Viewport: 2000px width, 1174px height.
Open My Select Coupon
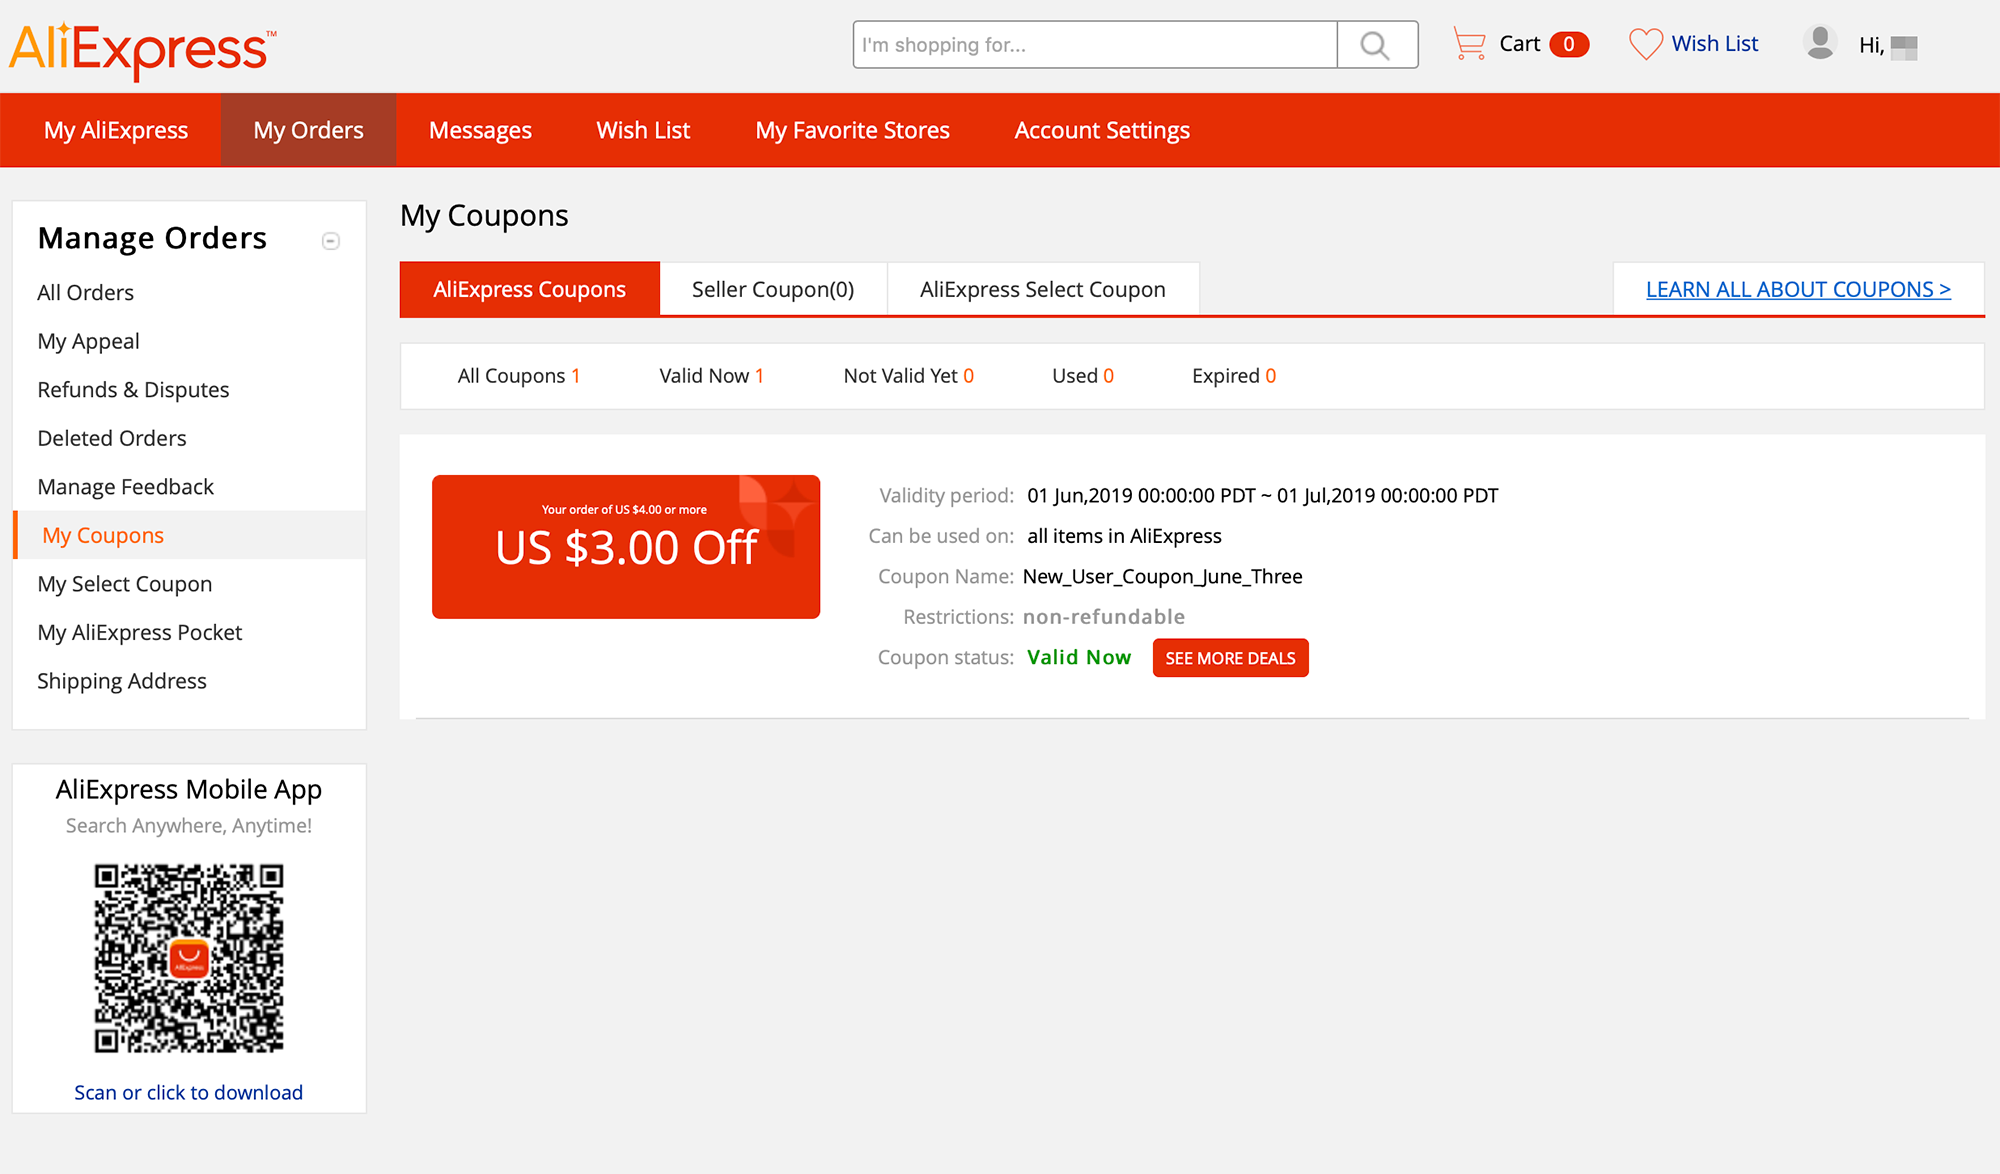point(125,584)
